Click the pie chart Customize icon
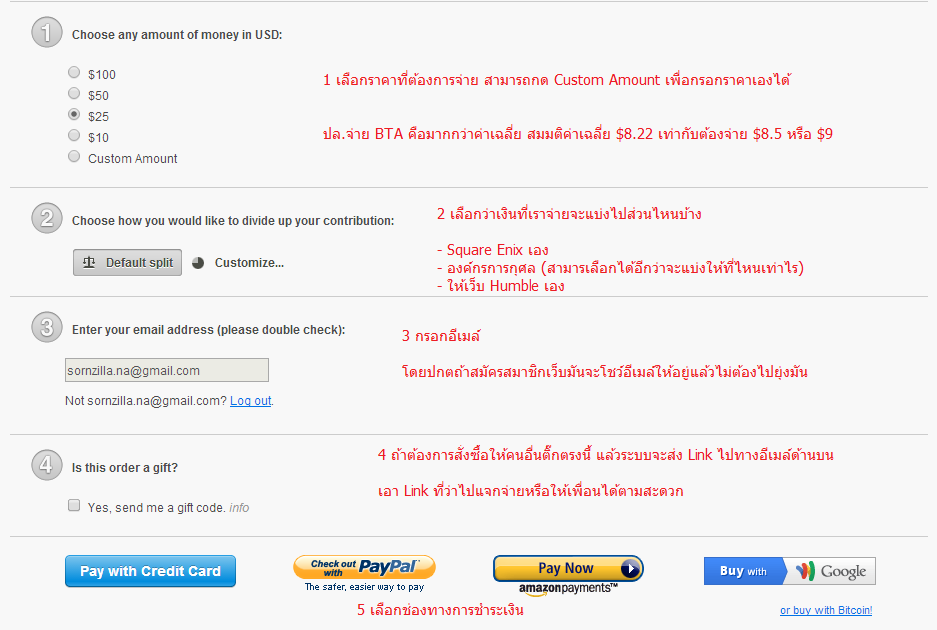 tap(198, 263)
